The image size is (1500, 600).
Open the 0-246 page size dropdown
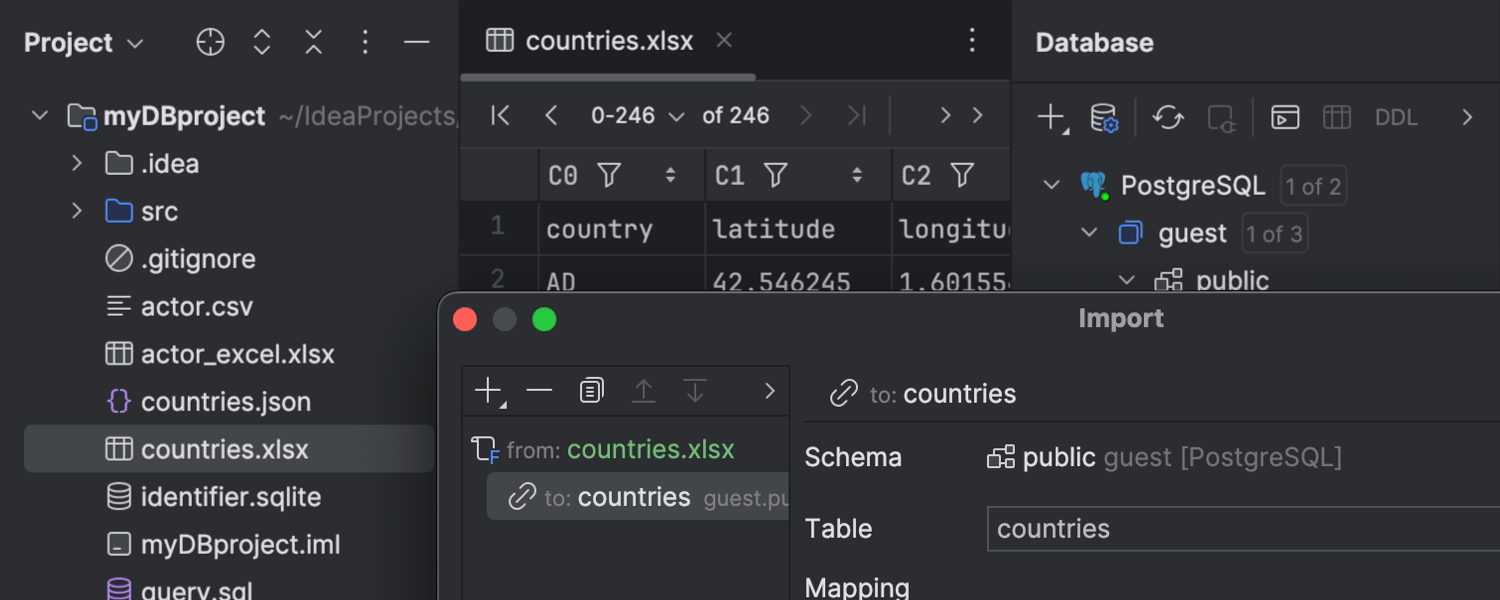pos(637,116)
